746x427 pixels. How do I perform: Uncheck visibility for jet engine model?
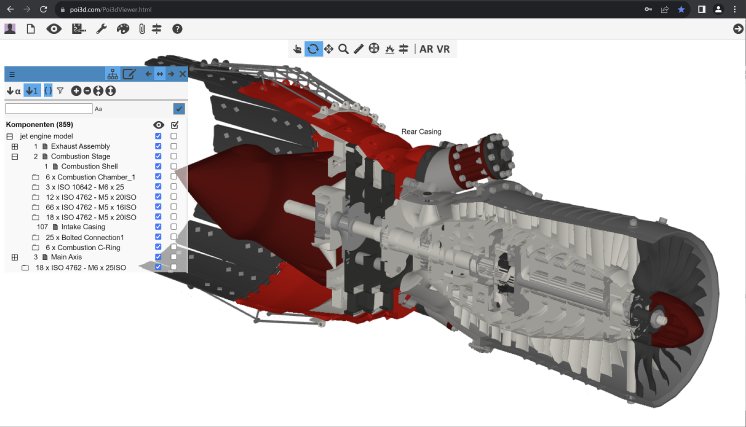[158, 136]
